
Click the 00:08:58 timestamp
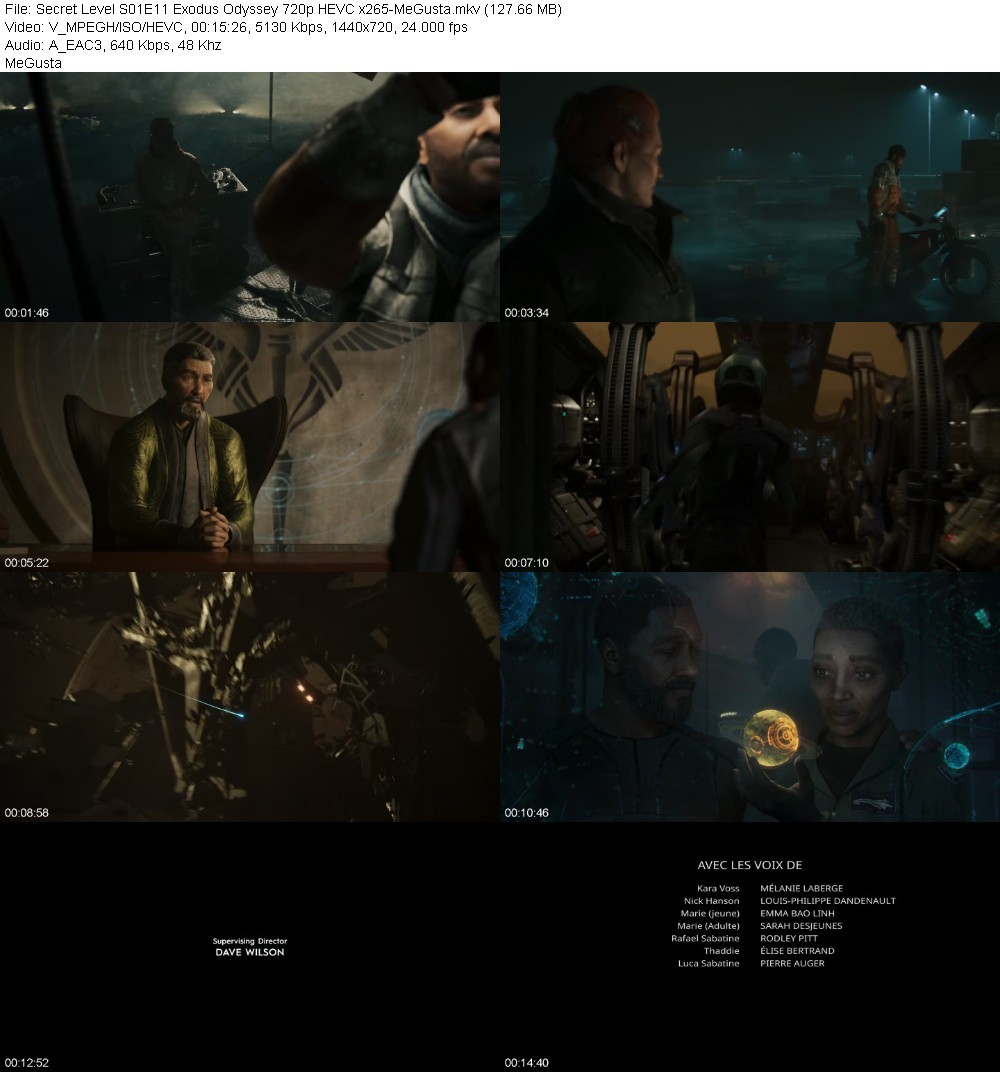pyautogui.click(x=27, y=813)
